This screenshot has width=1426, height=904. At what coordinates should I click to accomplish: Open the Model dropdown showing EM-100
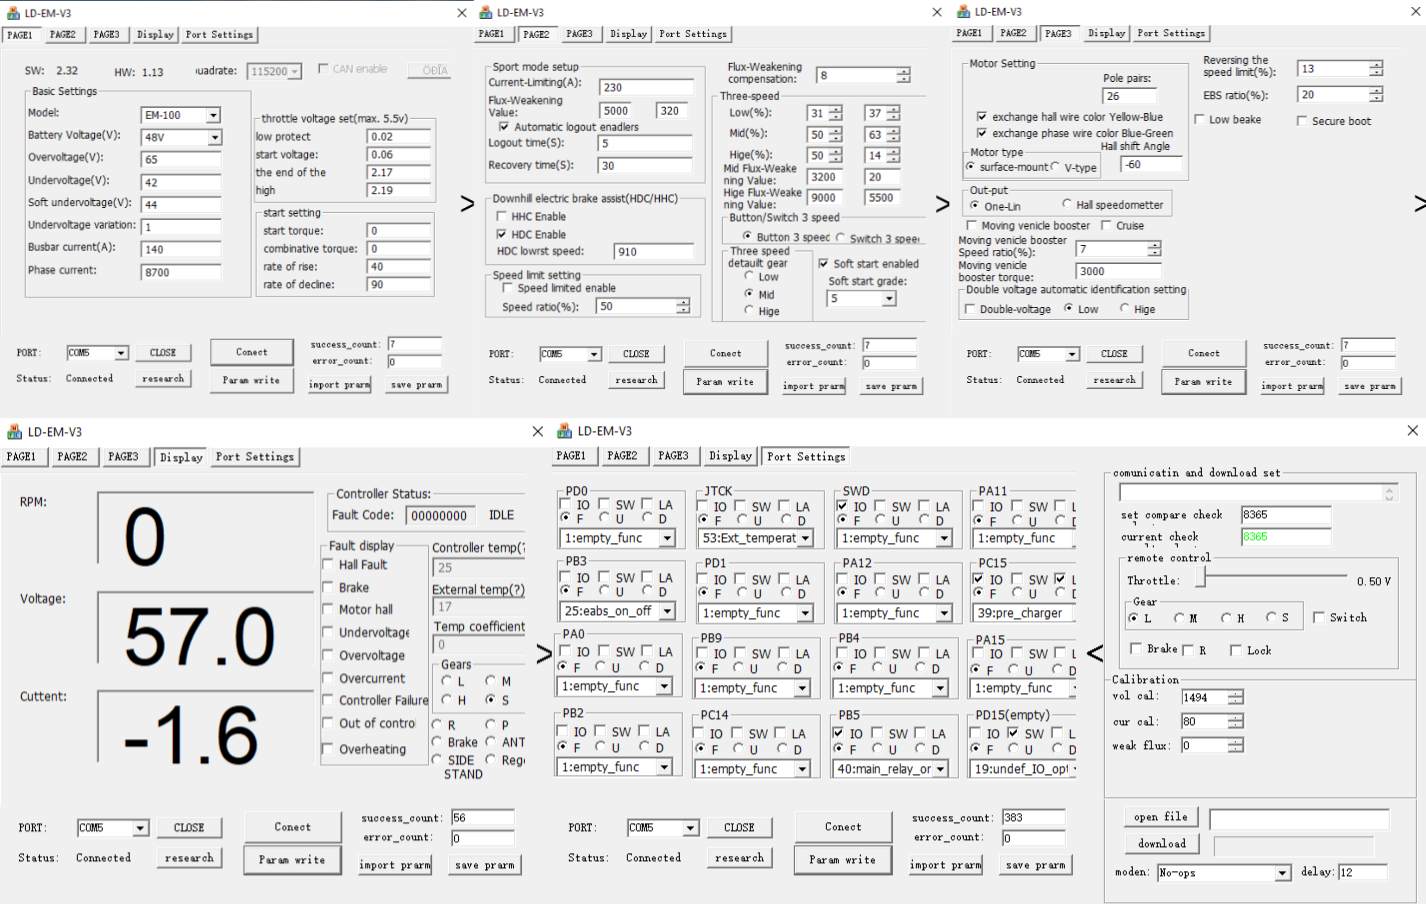click(213, 116)
